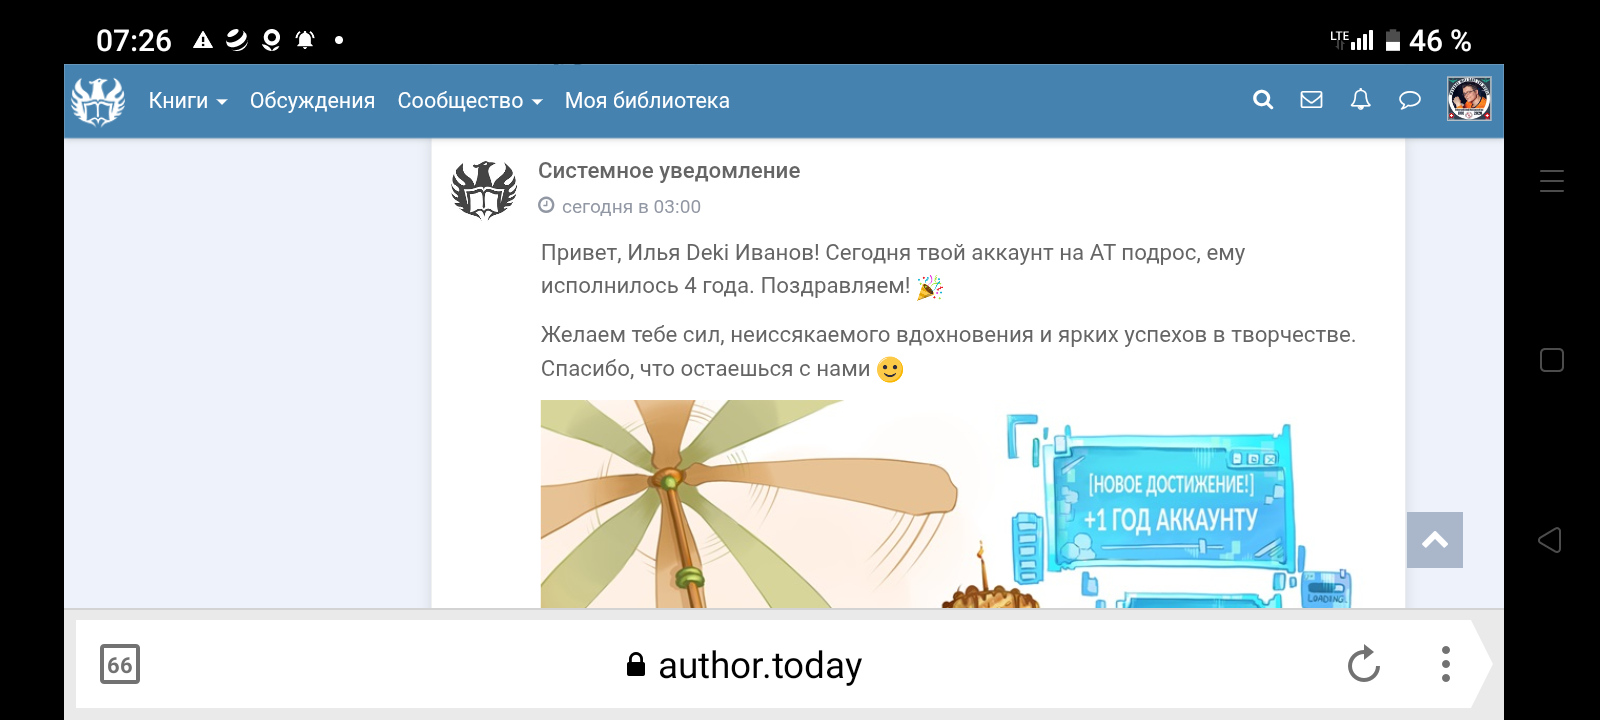The image size is (1600, 720).
Task: Click the timestamp сегодня в 03:00
Action: [x=631, y=207]
